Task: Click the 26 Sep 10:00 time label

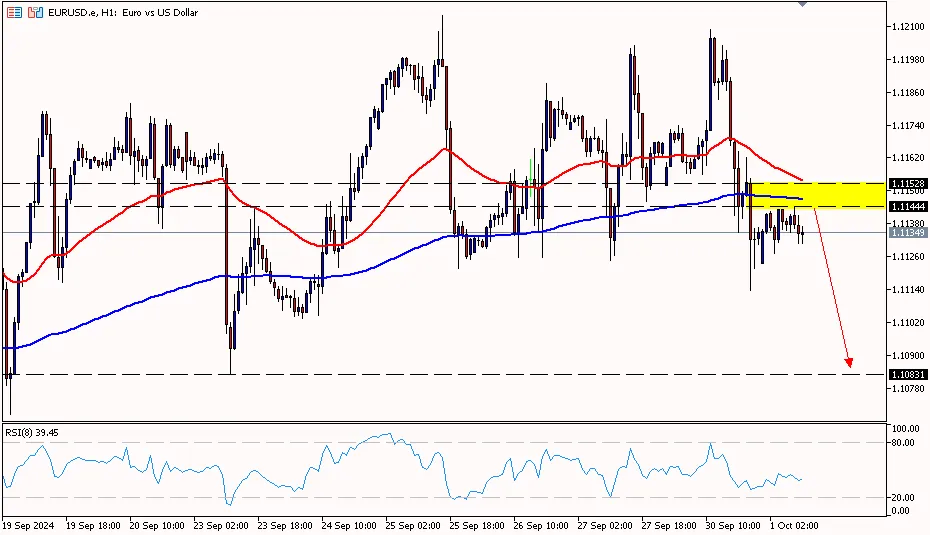Action: (x=541, y=526)
